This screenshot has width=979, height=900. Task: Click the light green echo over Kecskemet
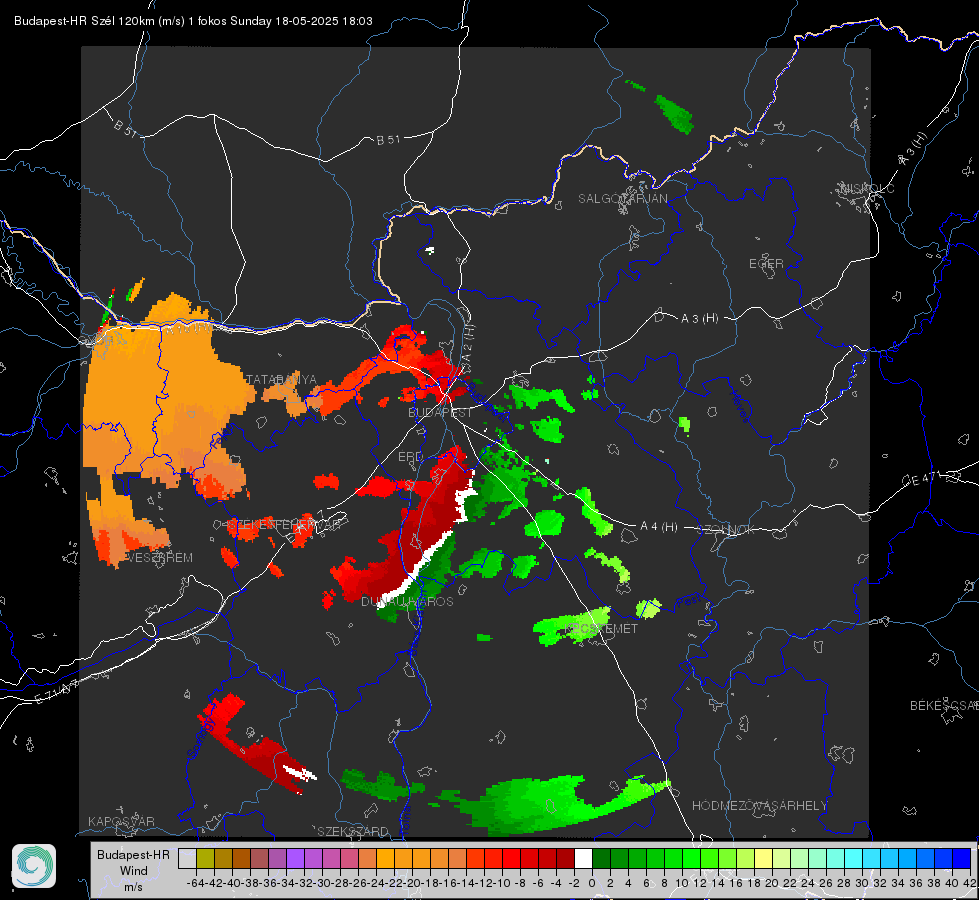571,626
